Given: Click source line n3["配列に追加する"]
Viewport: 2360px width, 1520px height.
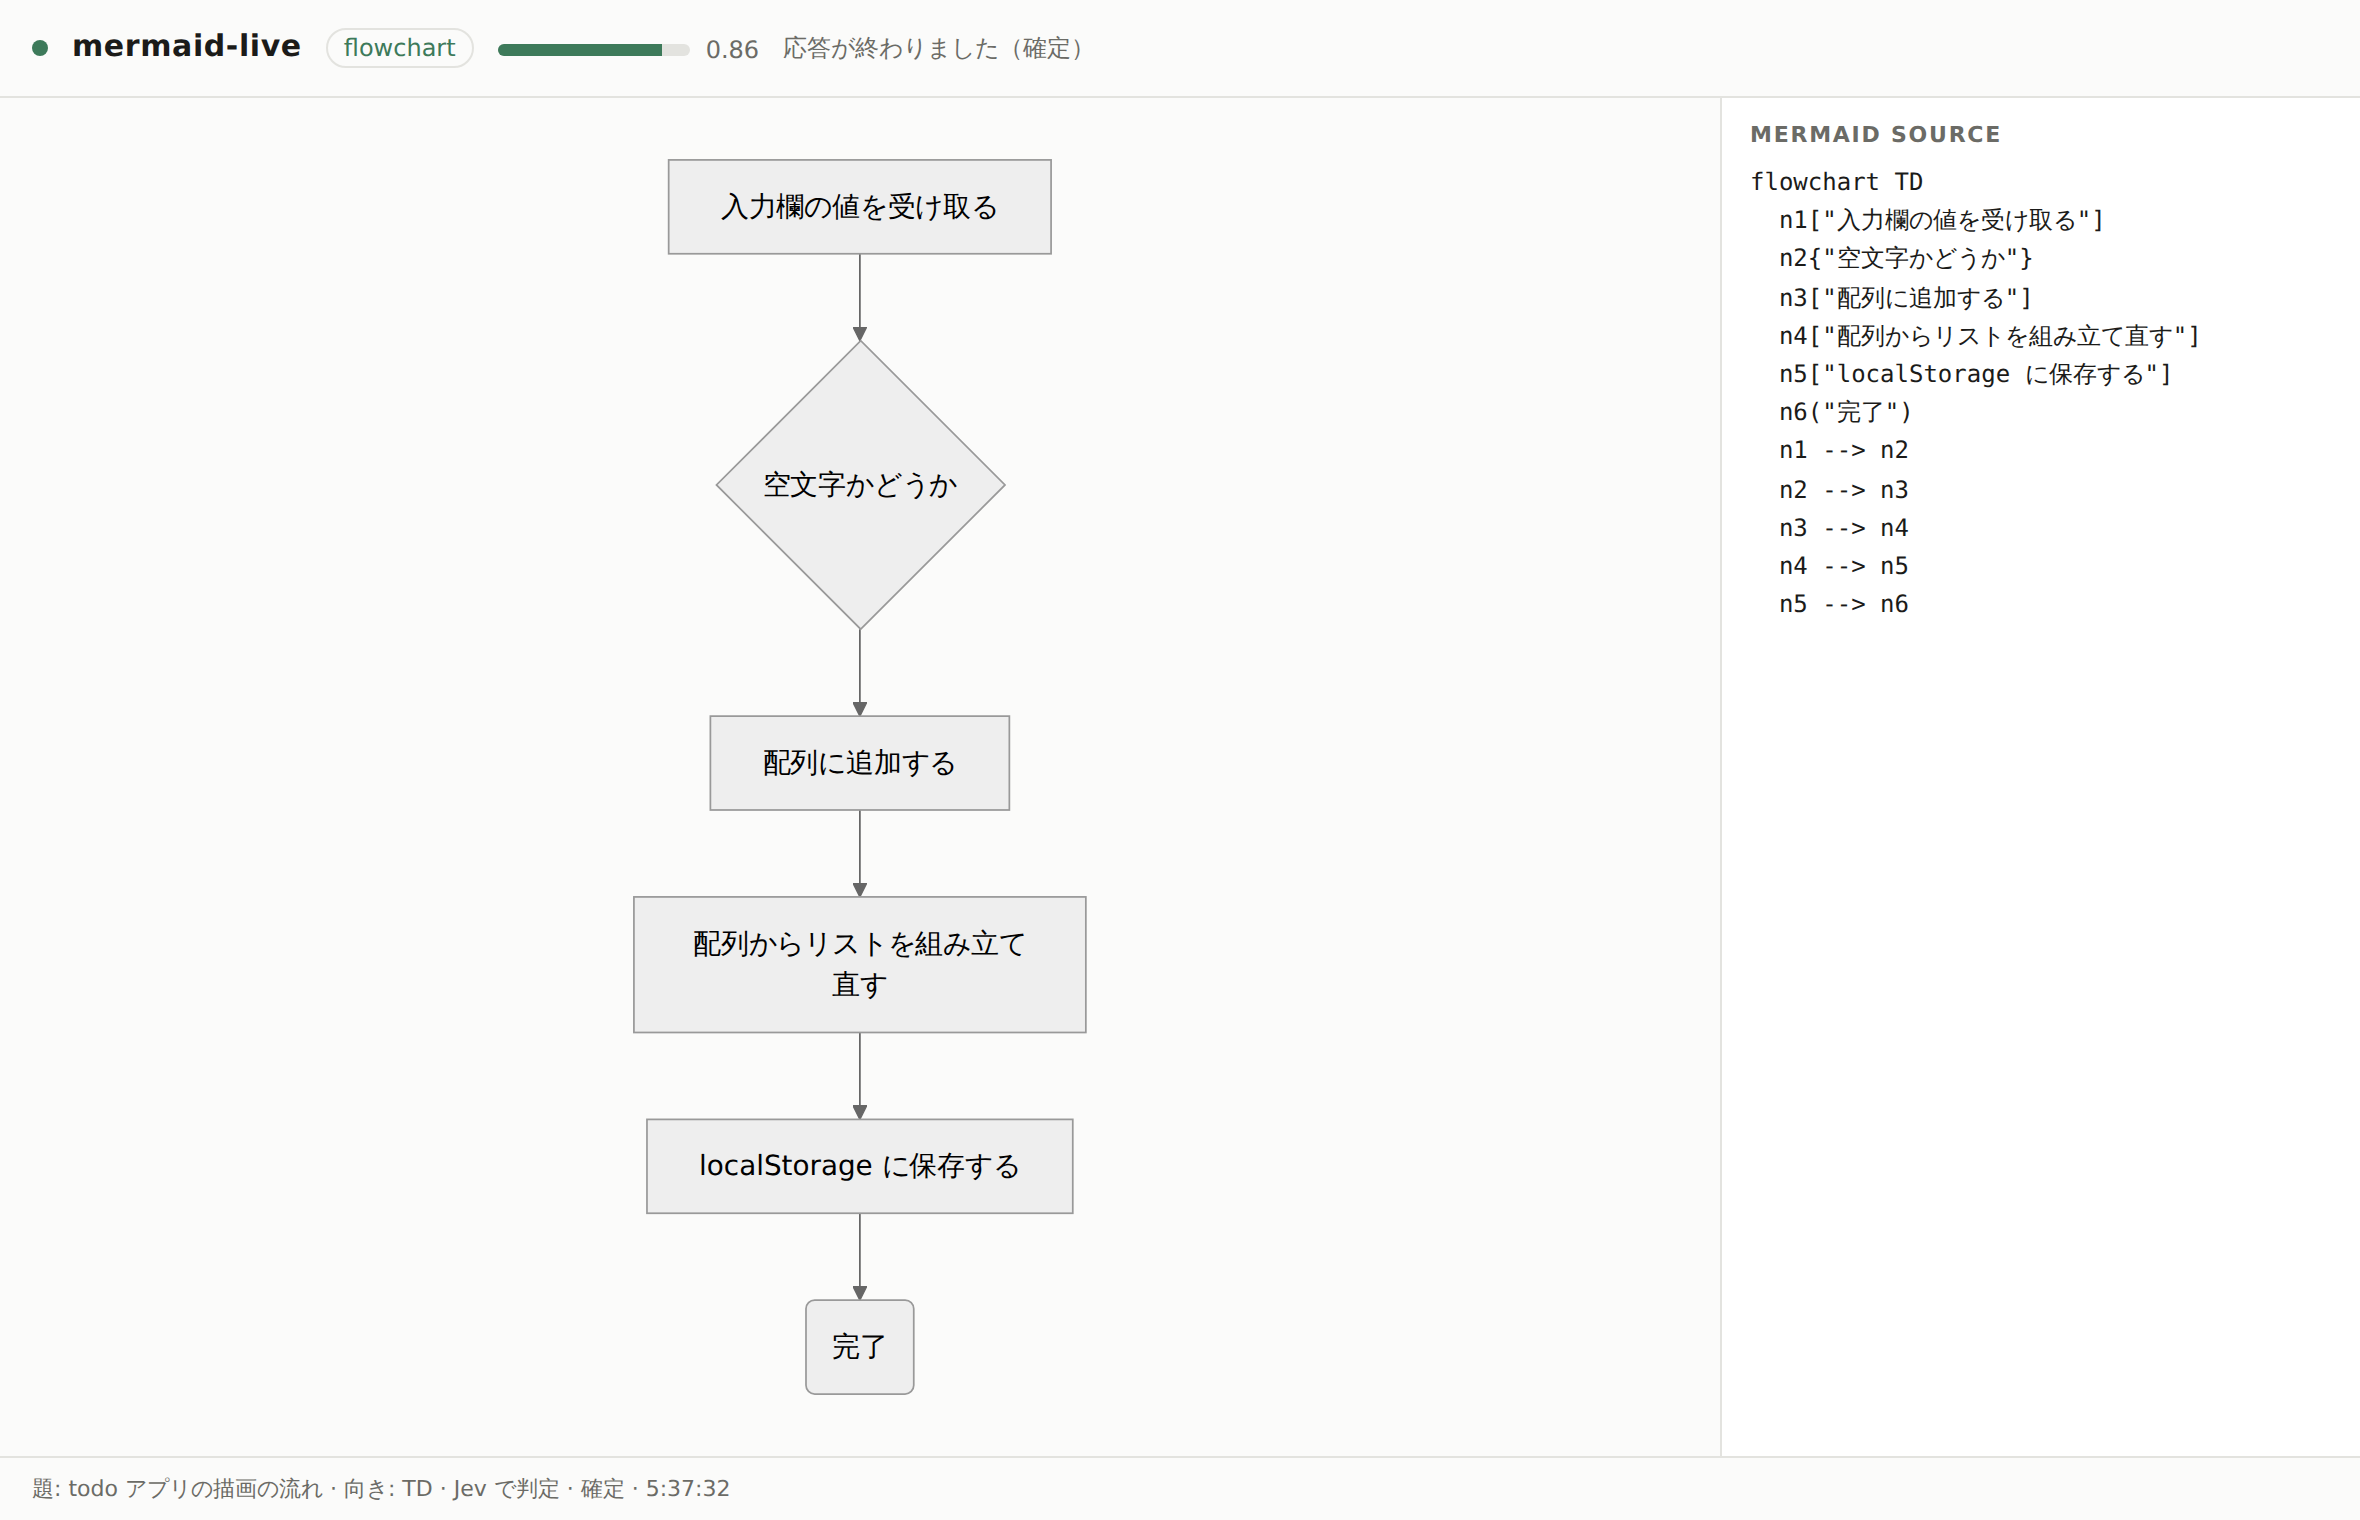Looking at the screenshot, I should coord(1905,298).
